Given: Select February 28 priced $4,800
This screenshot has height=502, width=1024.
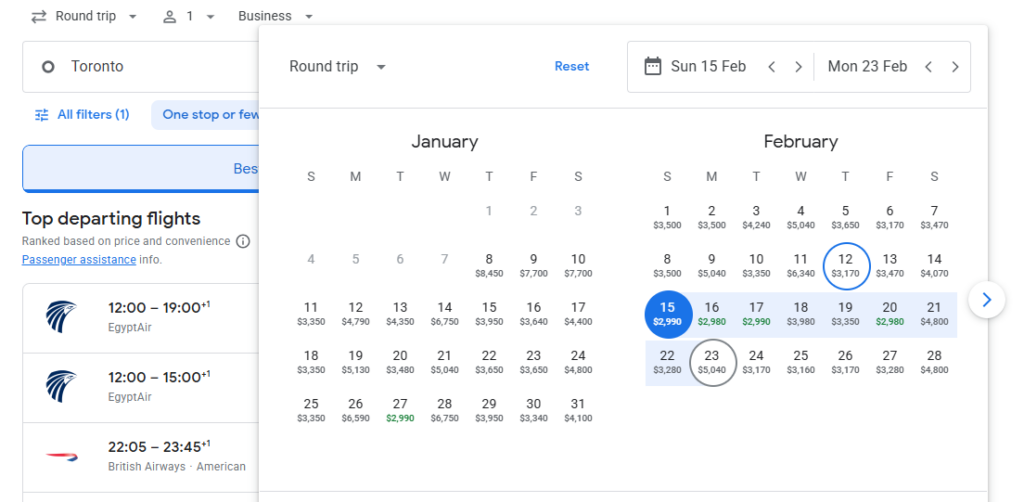Looking at the screenshot, I should 935,362.
